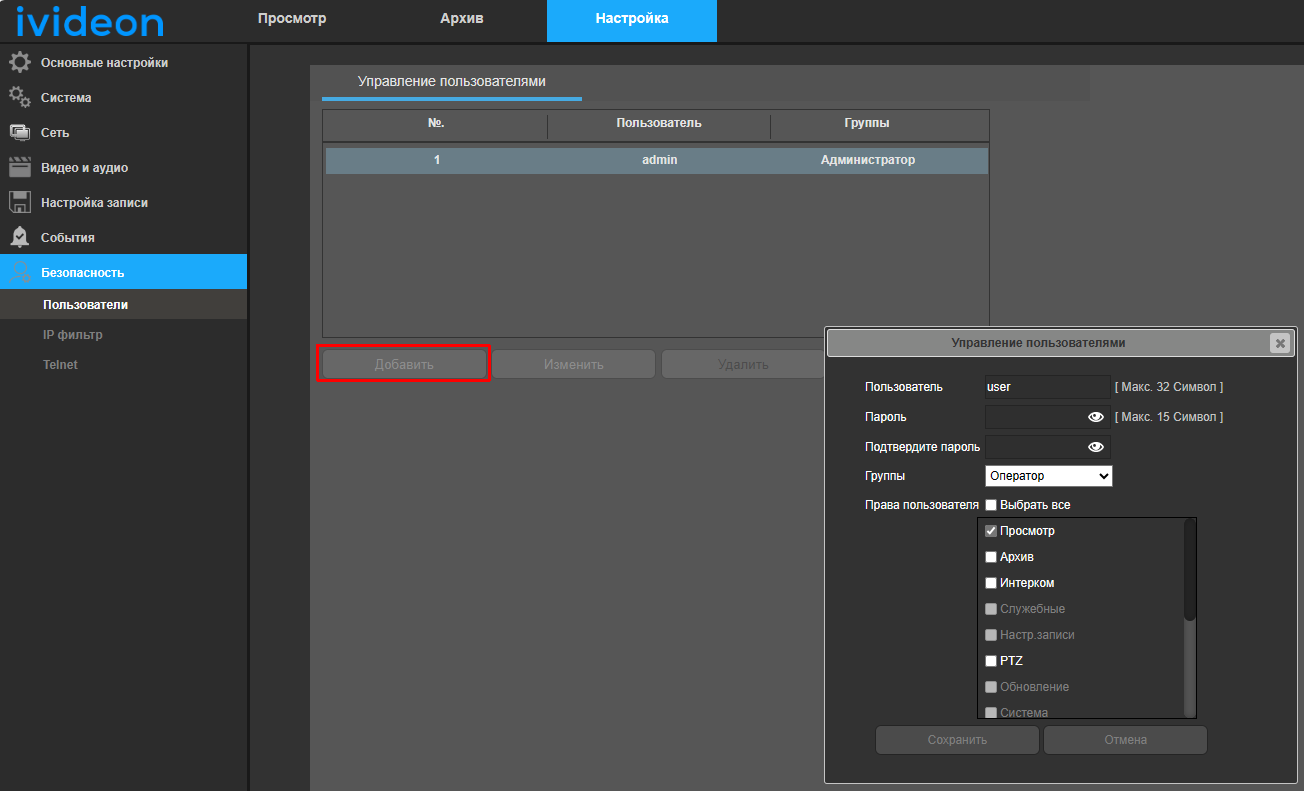
Task: Show password with Пароль eye icon
Action: click(1096, 417)
